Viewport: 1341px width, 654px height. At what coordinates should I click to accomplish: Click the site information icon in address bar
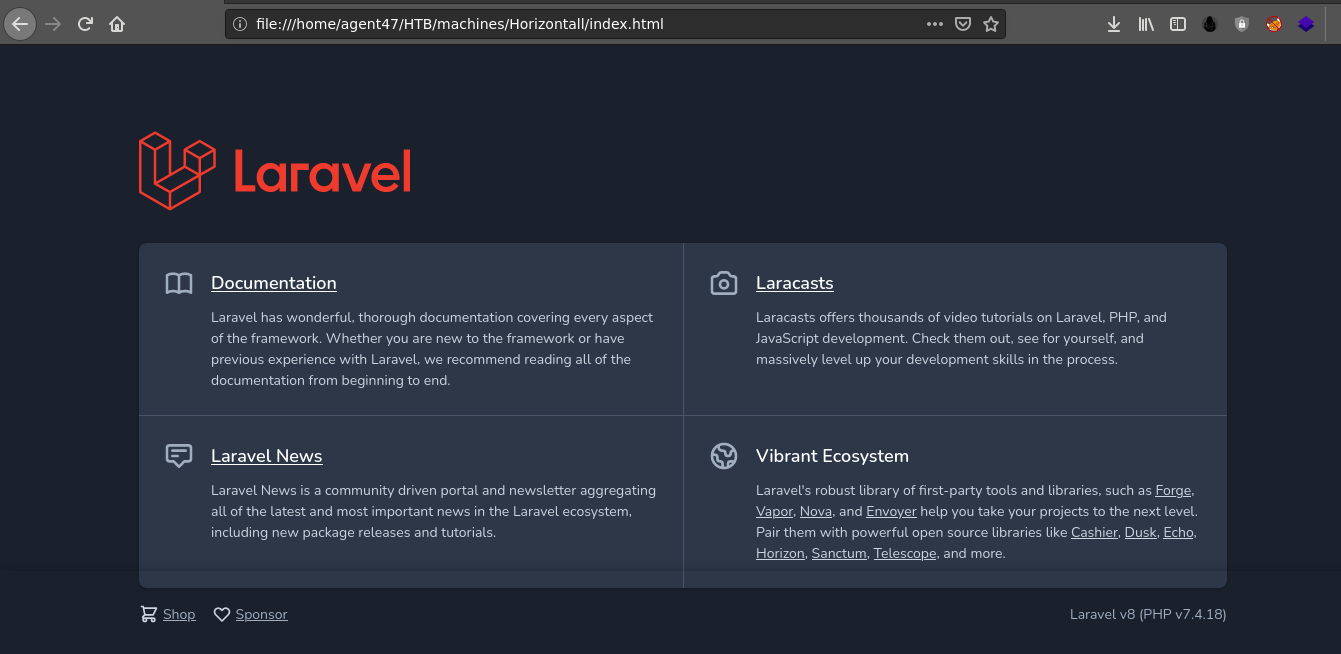point(240,24)
